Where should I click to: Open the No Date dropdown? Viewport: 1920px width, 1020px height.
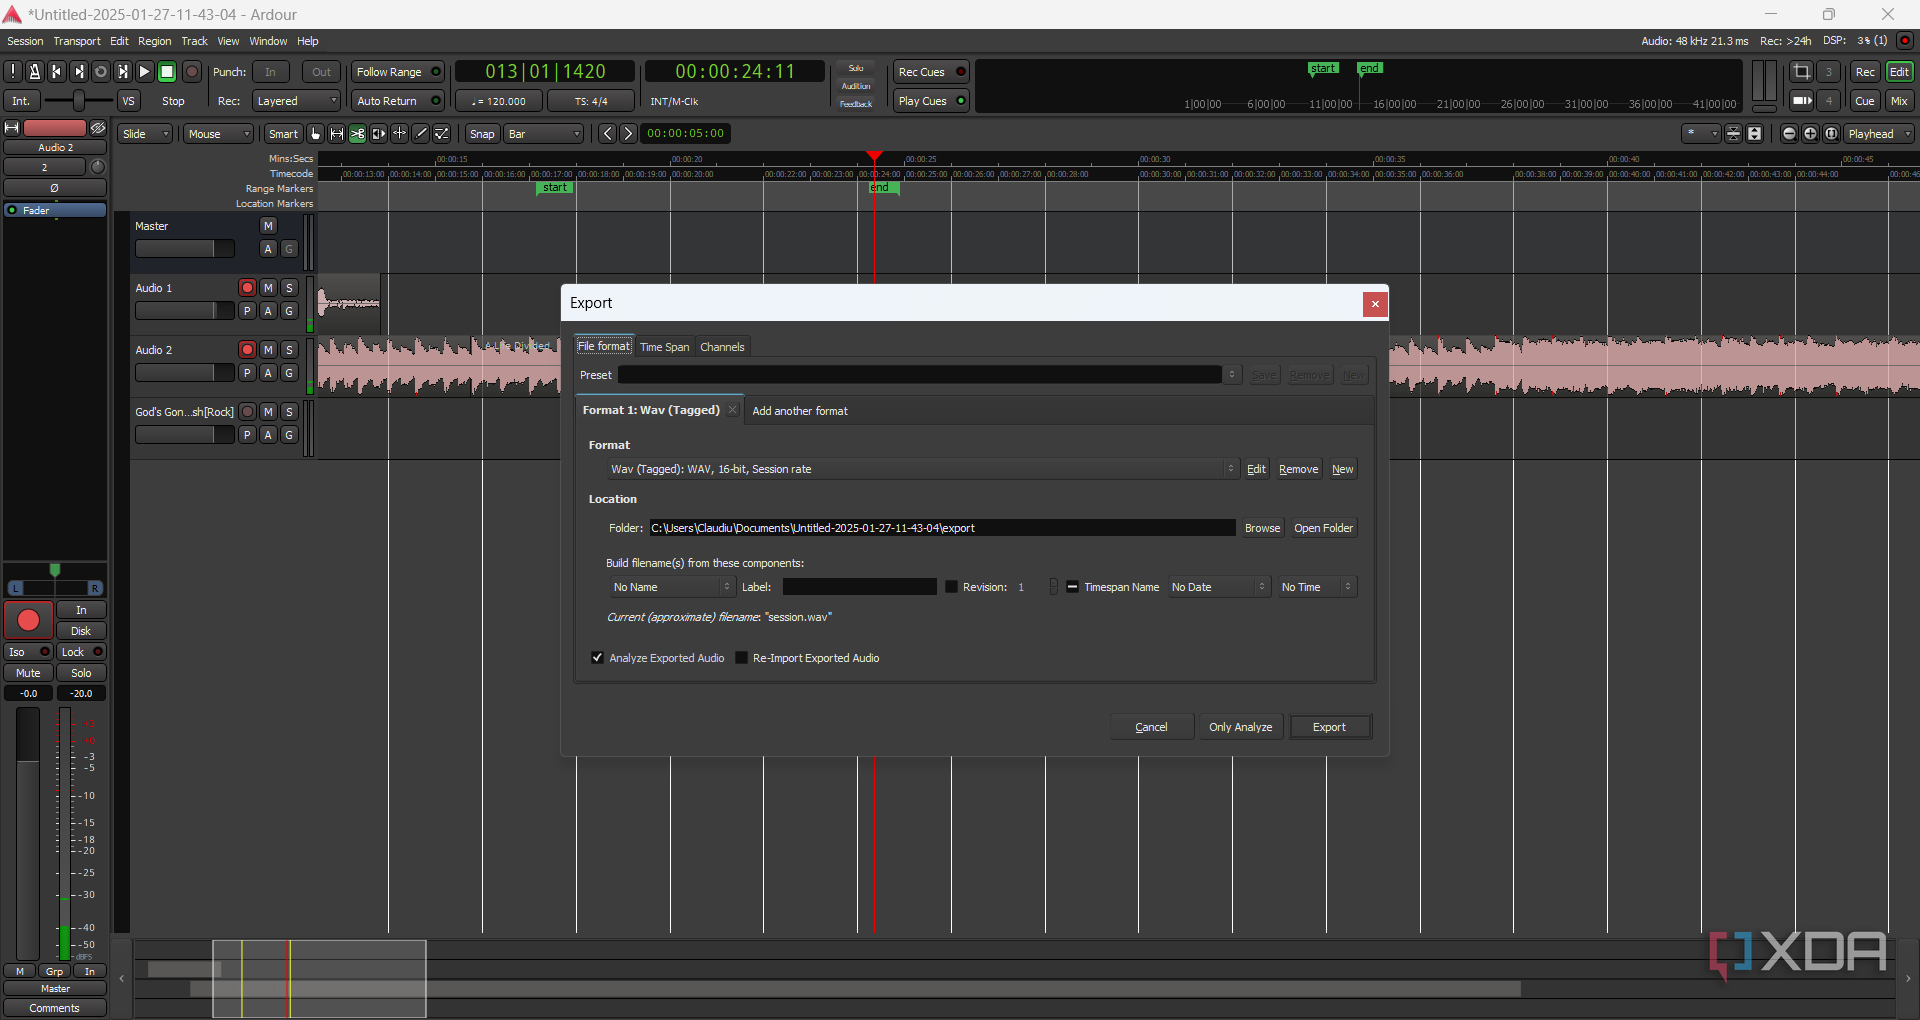pyautogui.click(x=1218, y=587)
